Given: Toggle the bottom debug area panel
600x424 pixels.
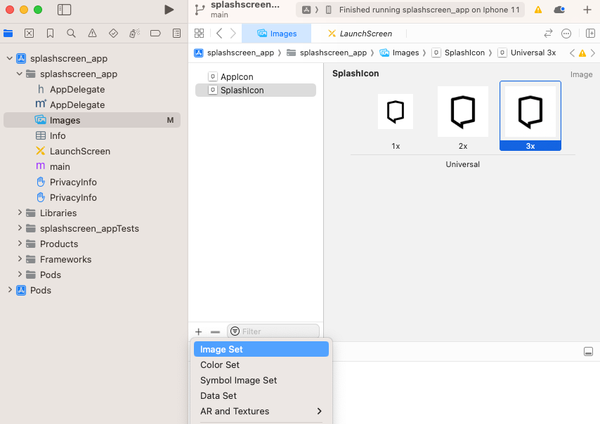Looking at the screenshot, I should pos(588,351).
